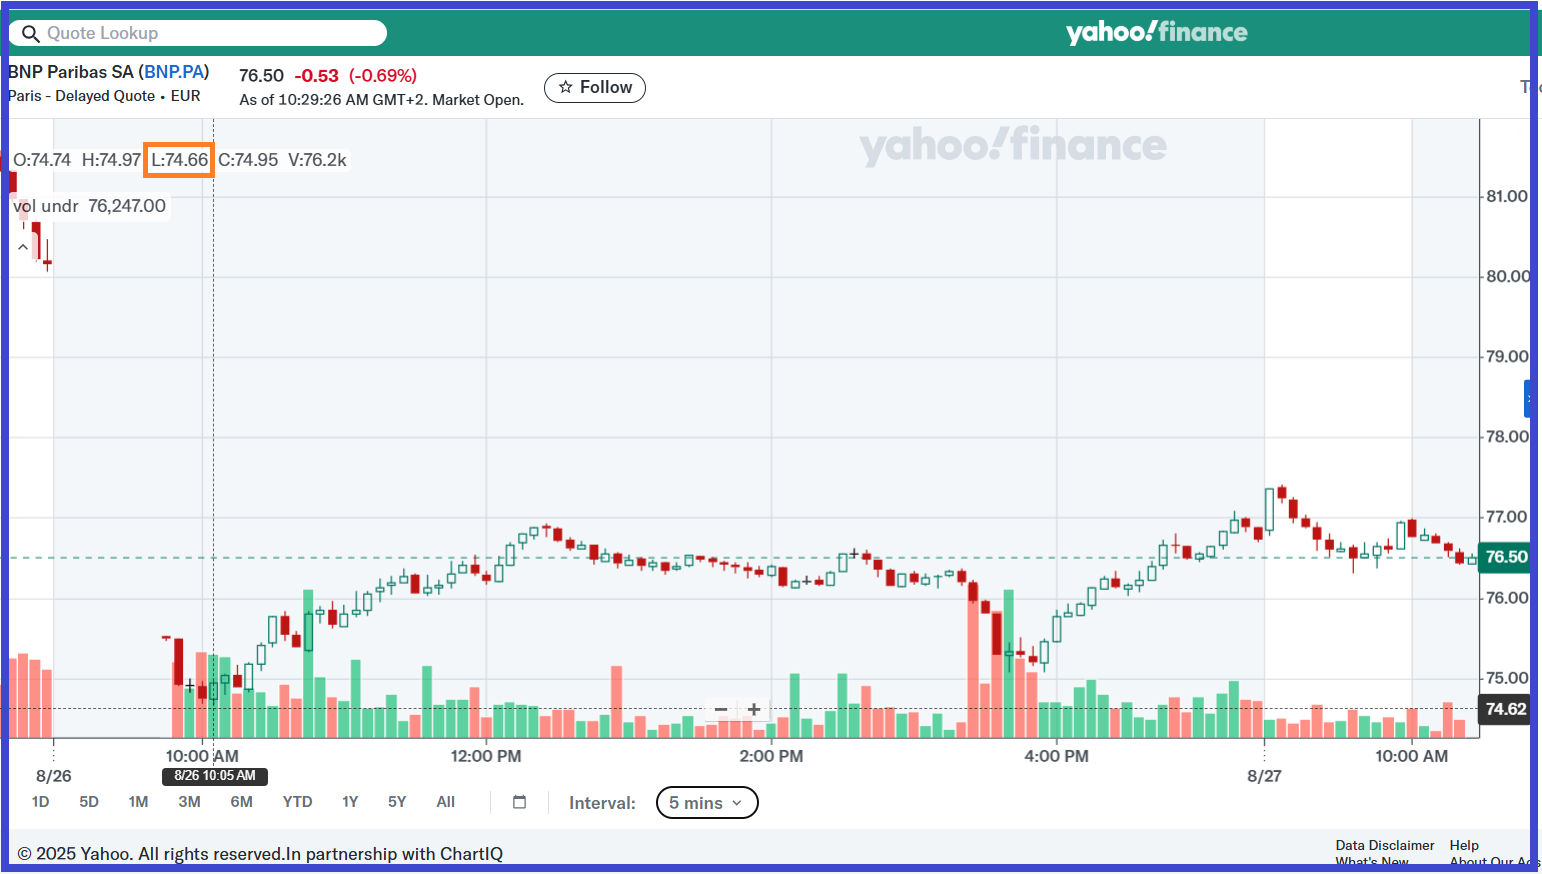Image resolution: width=1542 pixels, height=874 pixels.
Task: Type in the Quote Lookup field
Action: (210, 34)
